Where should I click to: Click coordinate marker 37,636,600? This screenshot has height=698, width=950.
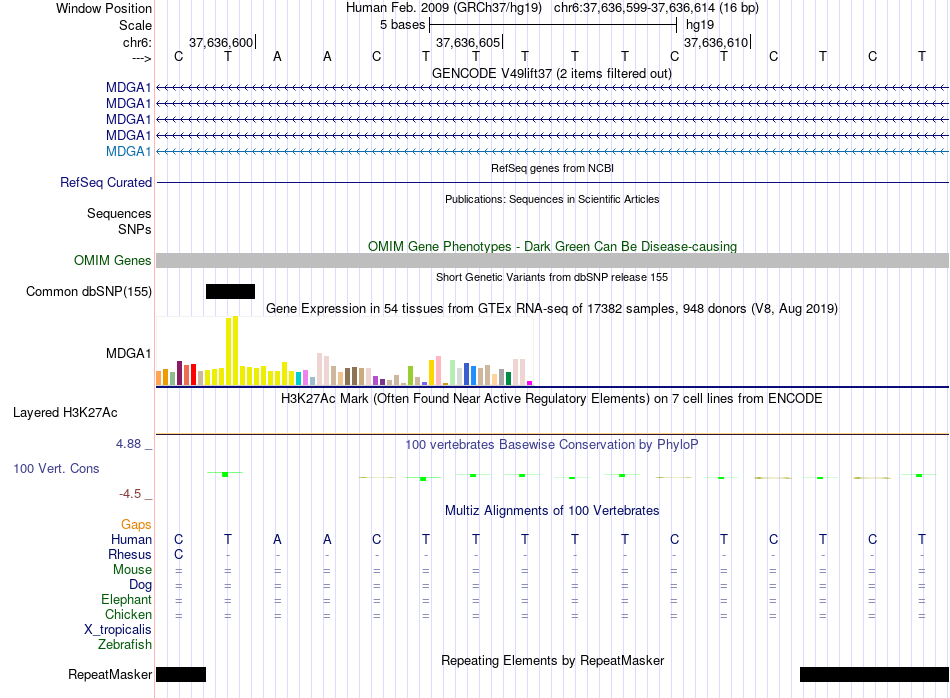221,42
